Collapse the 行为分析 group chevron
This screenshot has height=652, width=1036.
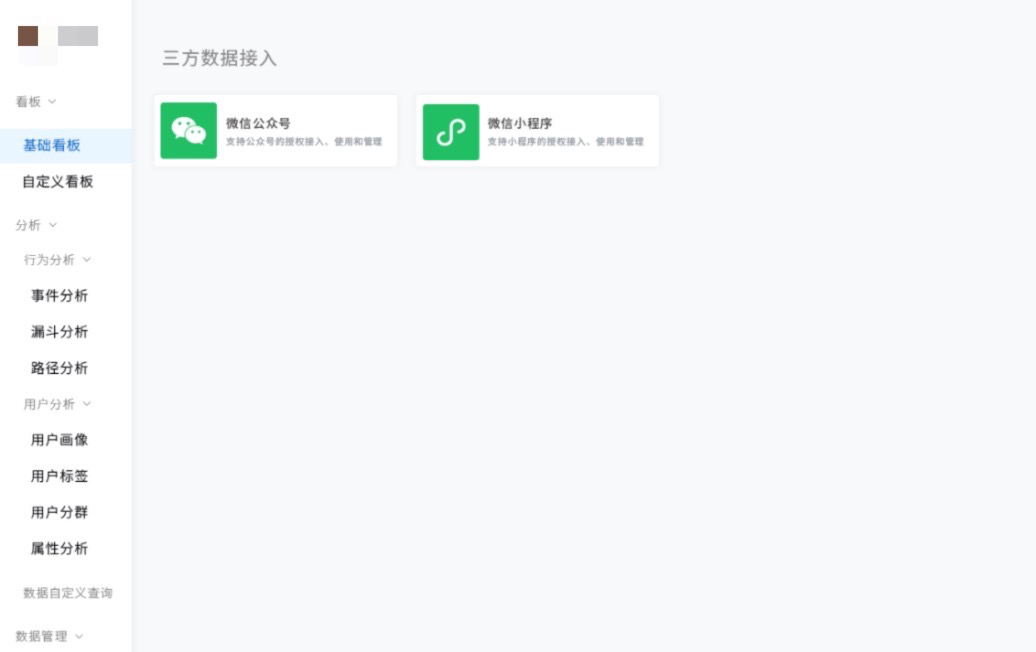(87, 260)
